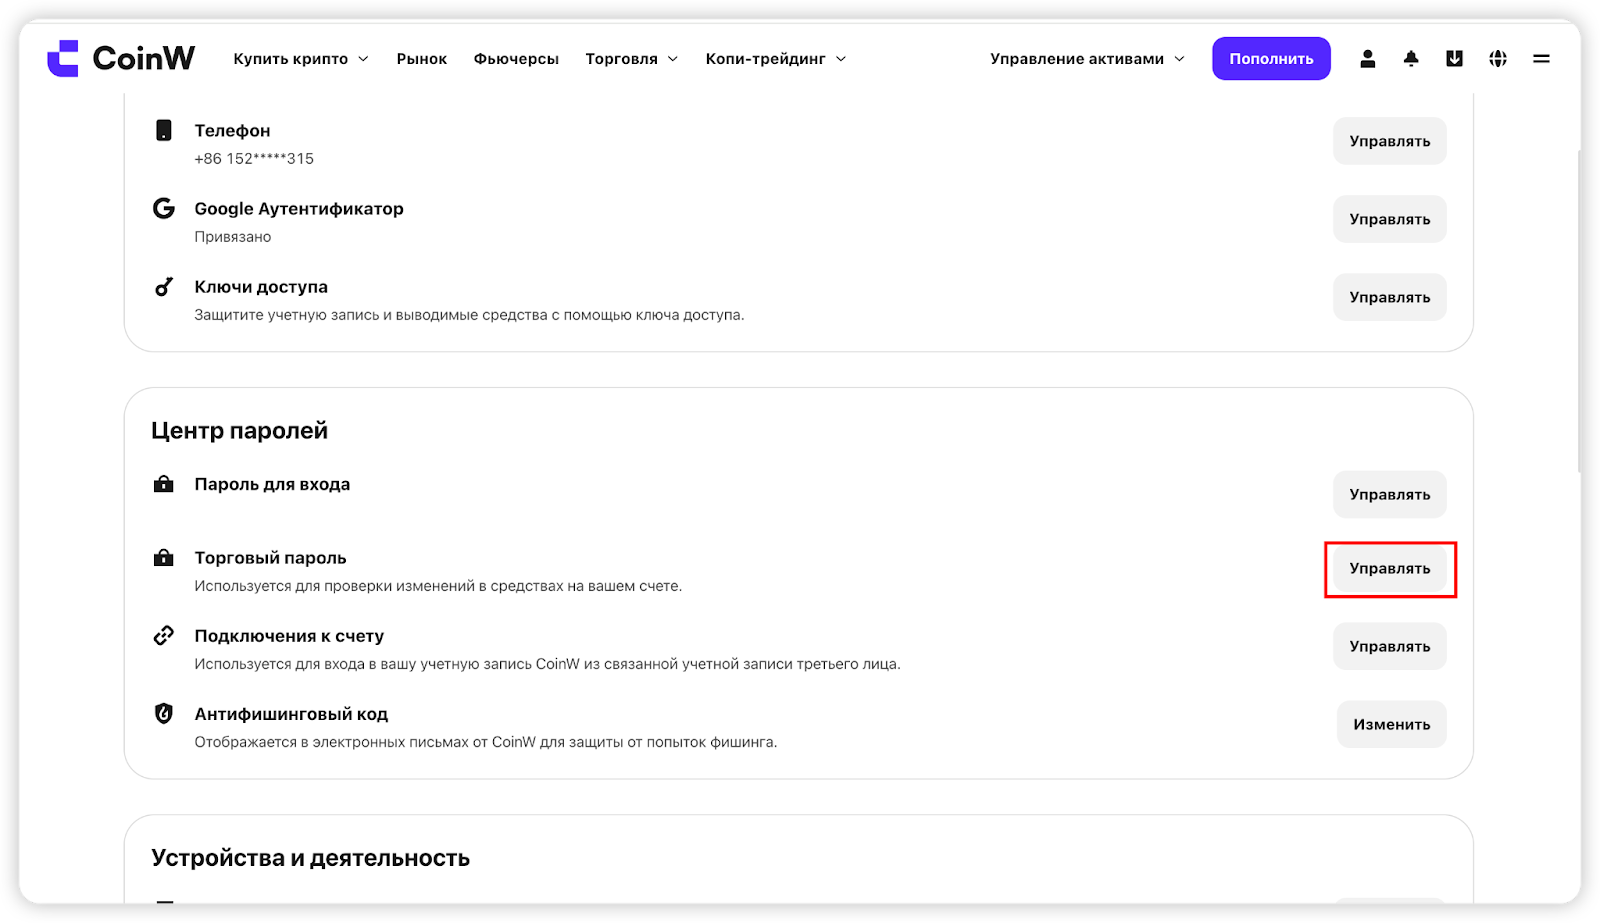The width and height of the screenshot is (1600, 923).
Task: Open the language globe icon
Action: pyautogui.click(x=1497, y=59)
